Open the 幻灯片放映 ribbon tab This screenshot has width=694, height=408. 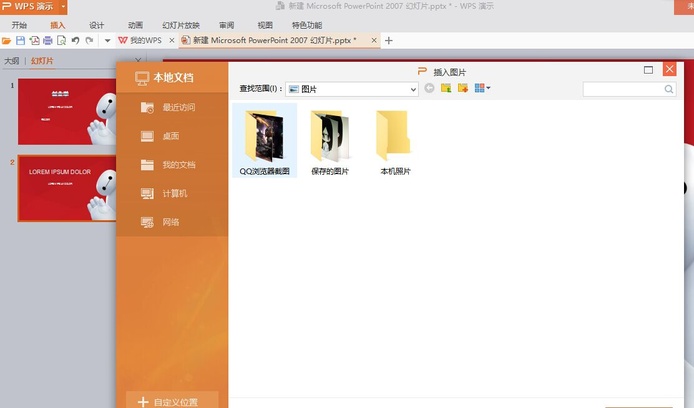[181, 25]
